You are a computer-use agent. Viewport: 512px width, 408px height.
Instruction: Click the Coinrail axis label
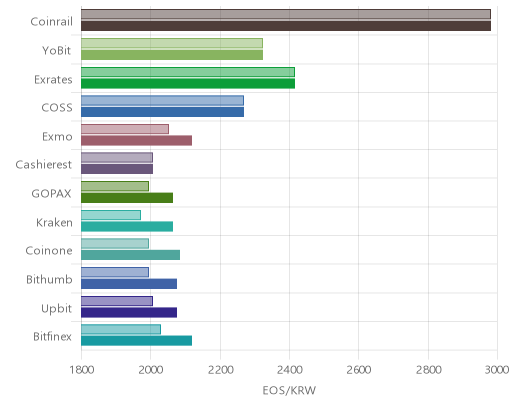click(51, 22)
